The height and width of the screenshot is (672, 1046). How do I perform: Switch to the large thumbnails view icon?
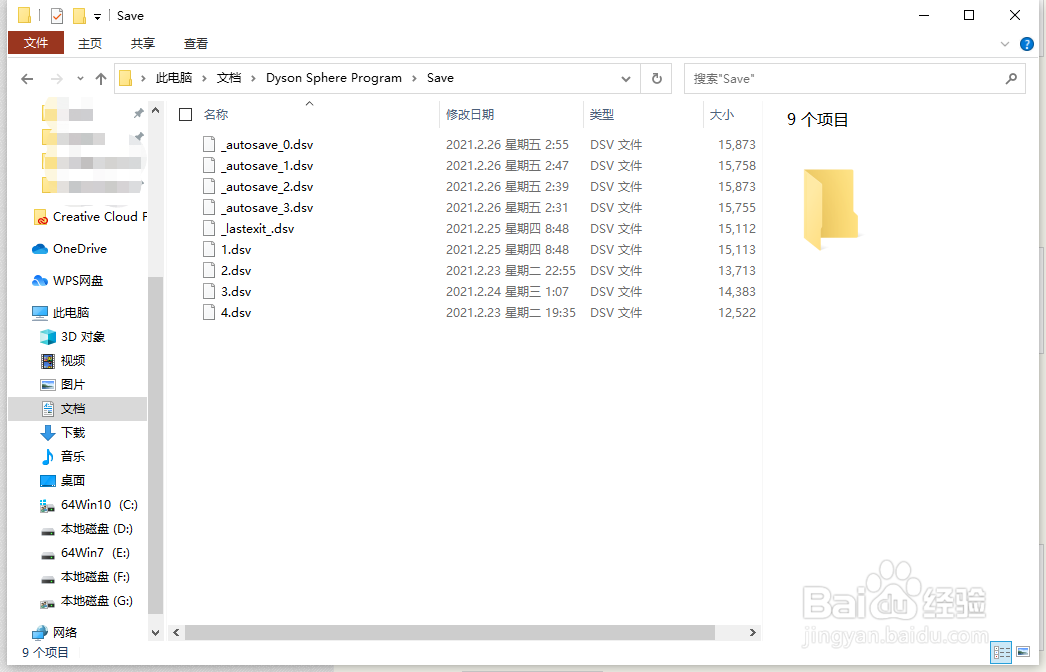pos(1023,653)
